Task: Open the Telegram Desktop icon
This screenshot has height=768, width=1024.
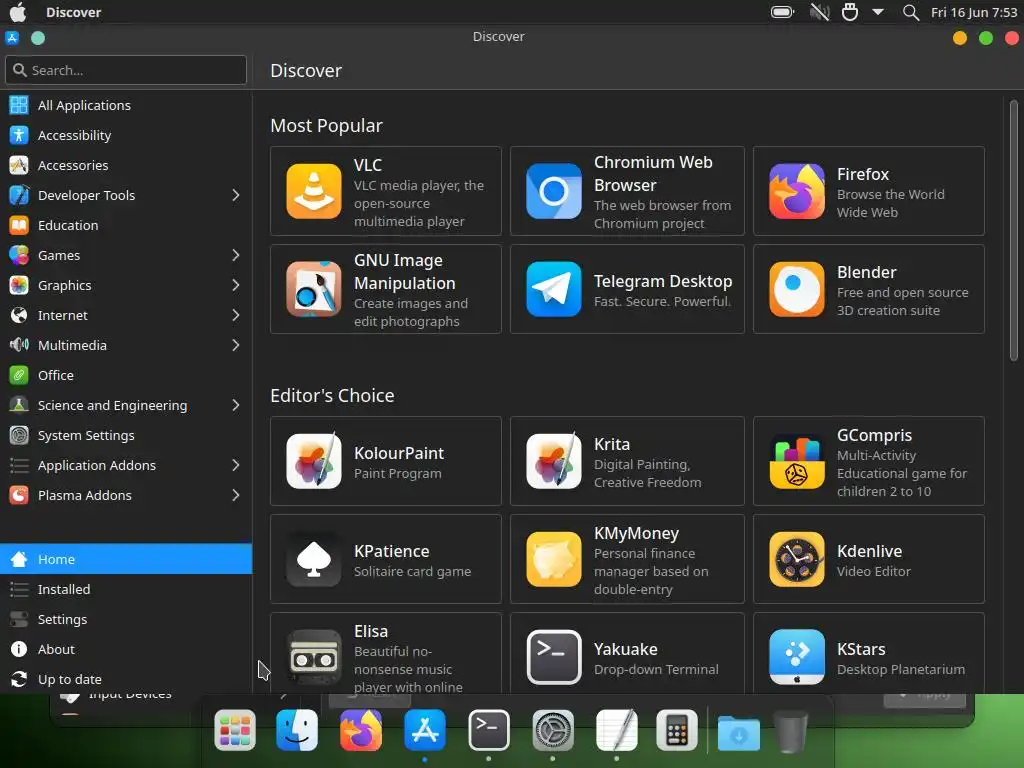Action: point(554,289)
